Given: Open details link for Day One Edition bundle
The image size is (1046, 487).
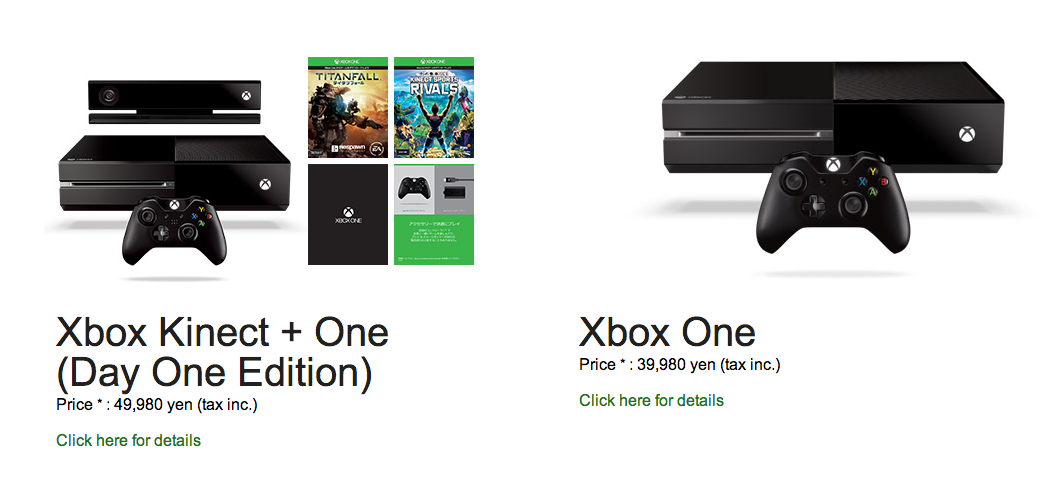Looking at the screenshot, I should click(128, 440).
